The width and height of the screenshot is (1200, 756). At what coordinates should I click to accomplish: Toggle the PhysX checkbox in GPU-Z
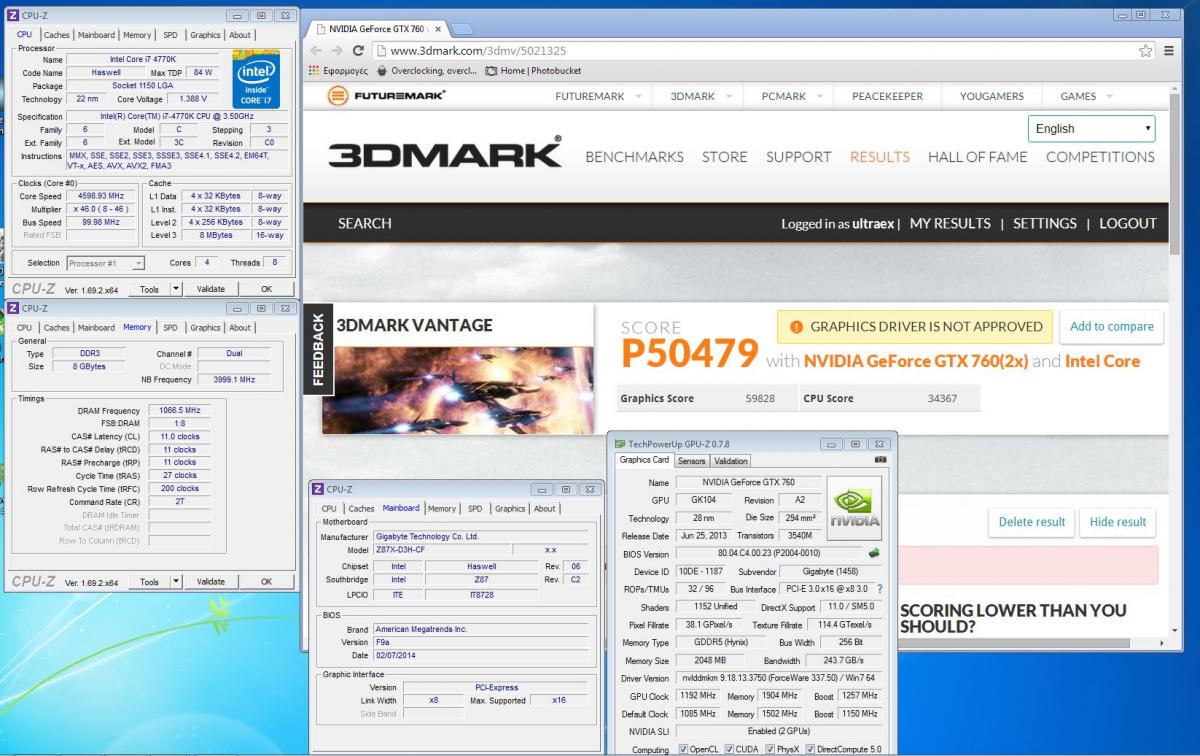(769, 750)
